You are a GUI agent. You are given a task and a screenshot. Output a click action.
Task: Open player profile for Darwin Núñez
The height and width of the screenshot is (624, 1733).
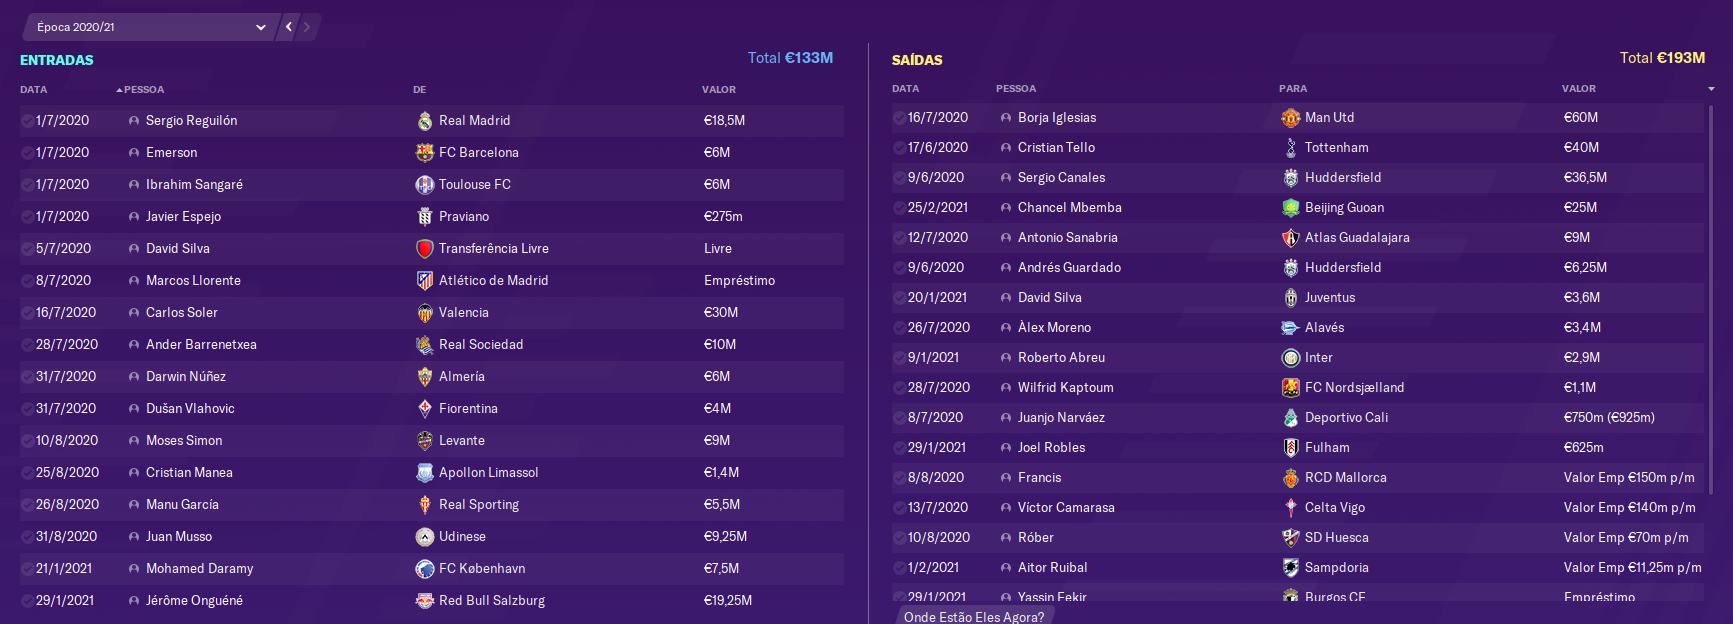point(186,377)
